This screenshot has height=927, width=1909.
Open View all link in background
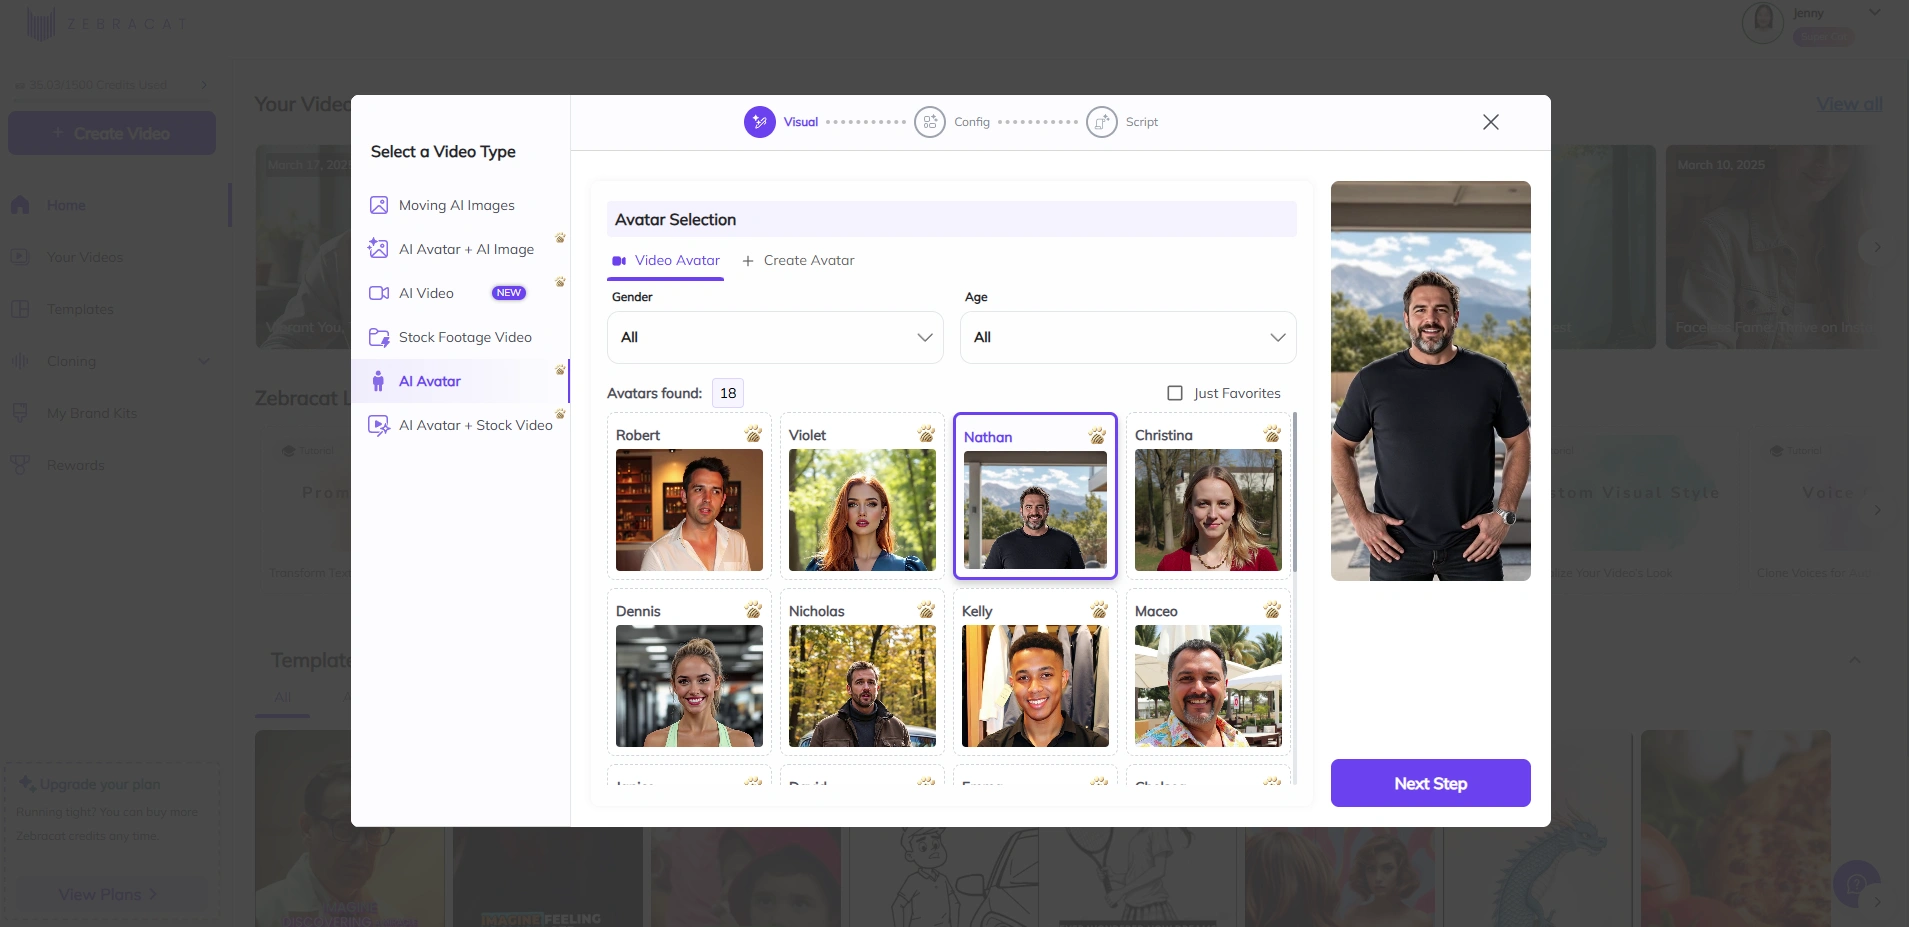[1849, 104]
